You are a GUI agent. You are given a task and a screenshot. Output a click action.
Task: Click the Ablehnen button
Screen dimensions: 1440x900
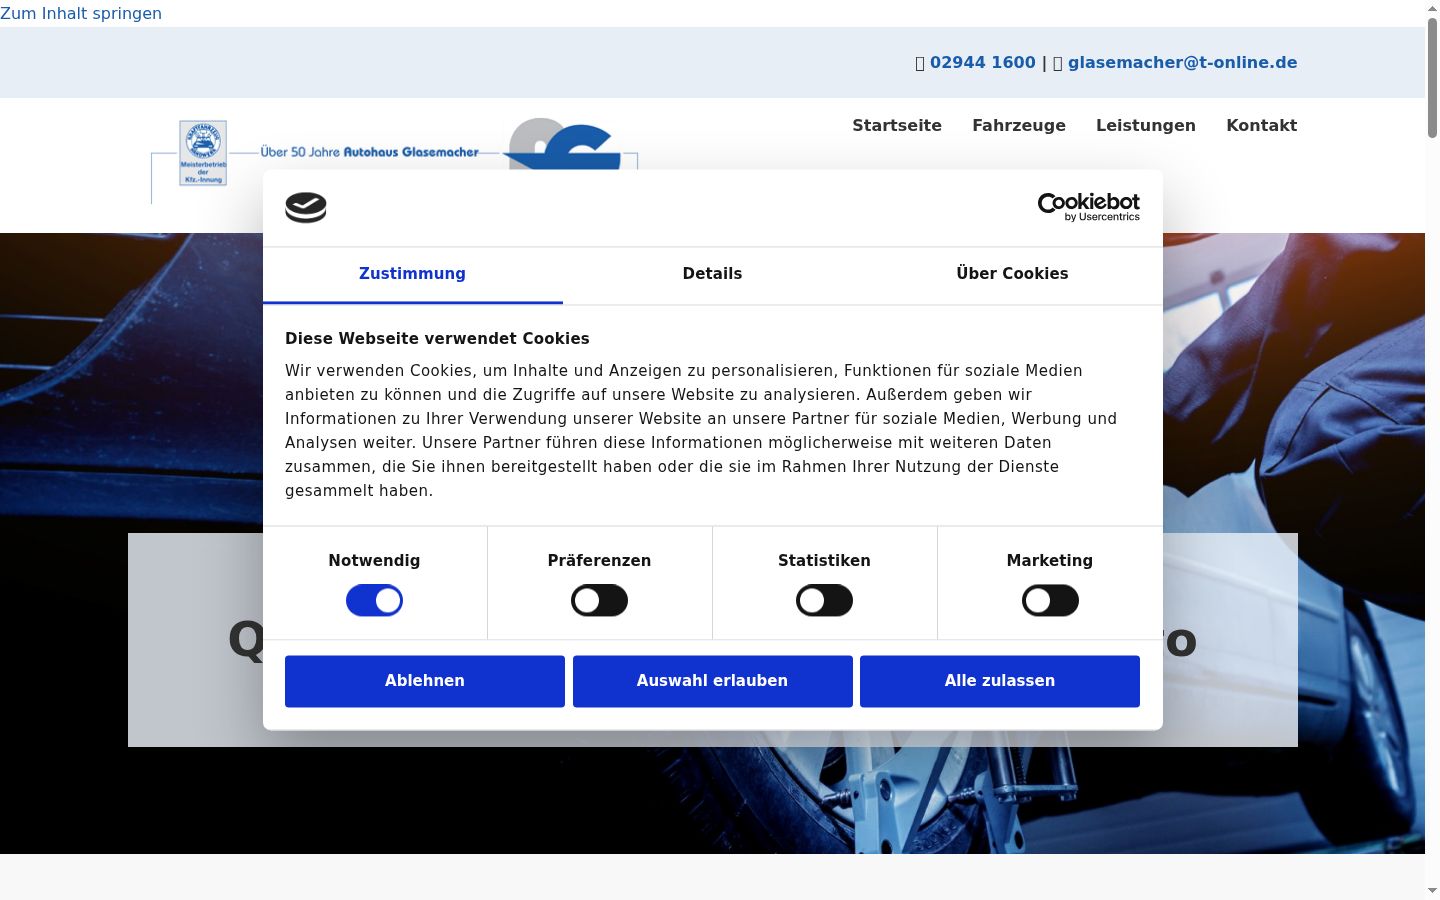click(x=425, y=681)
